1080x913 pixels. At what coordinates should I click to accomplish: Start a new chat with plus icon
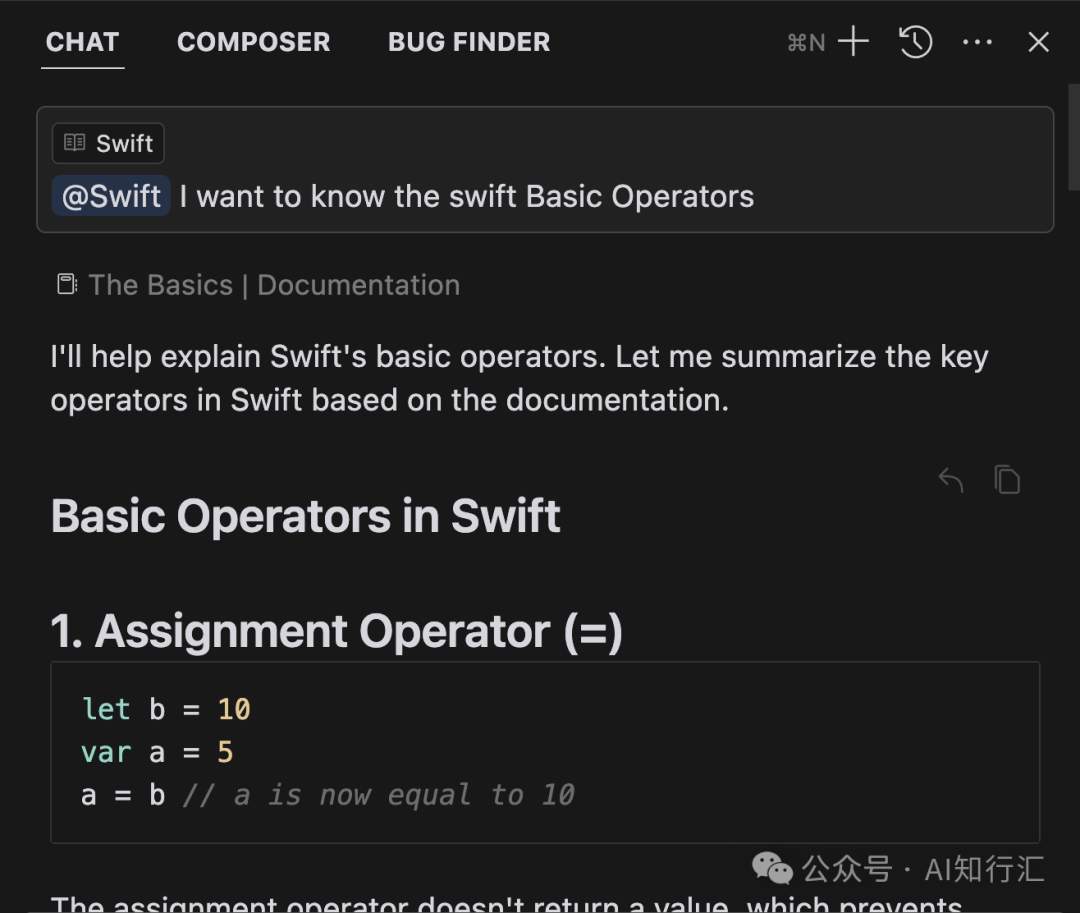coord(853,41)
